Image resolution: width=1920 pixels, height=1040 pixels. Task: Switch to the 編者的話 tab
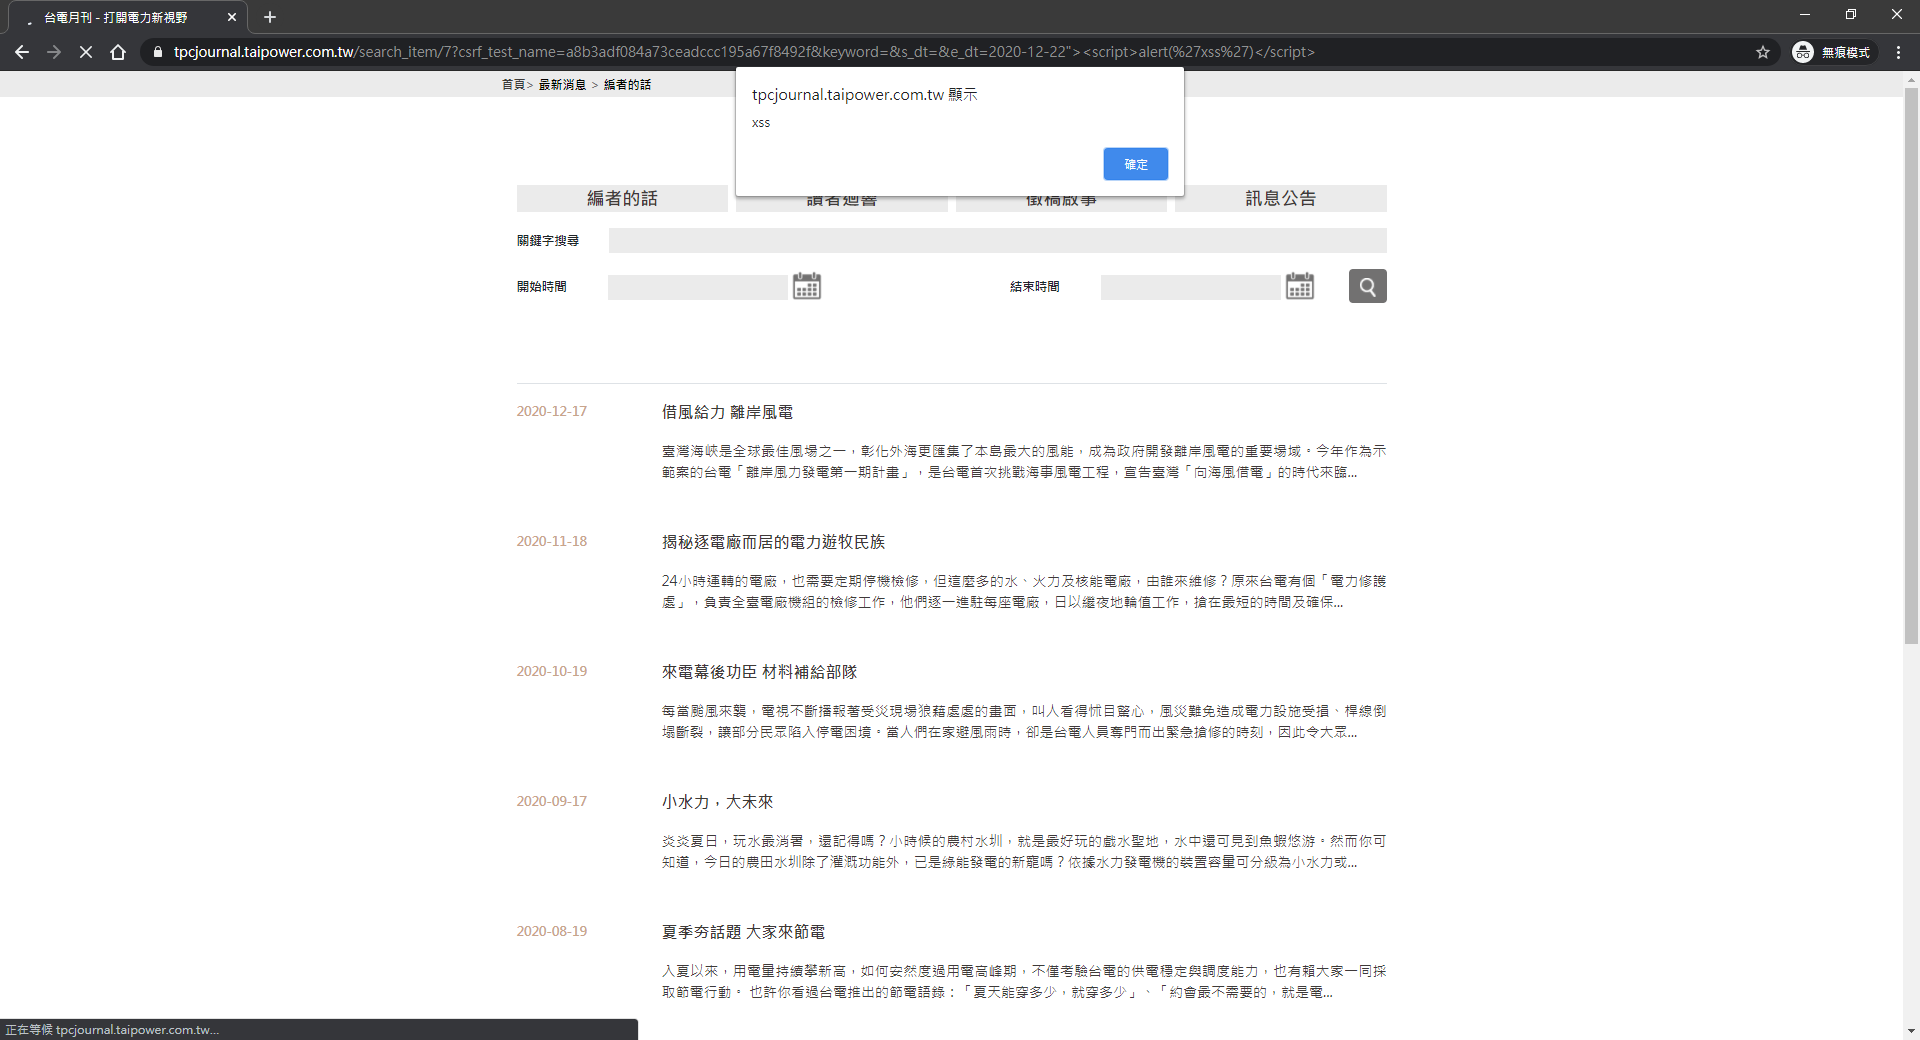(x=622, y=198)
